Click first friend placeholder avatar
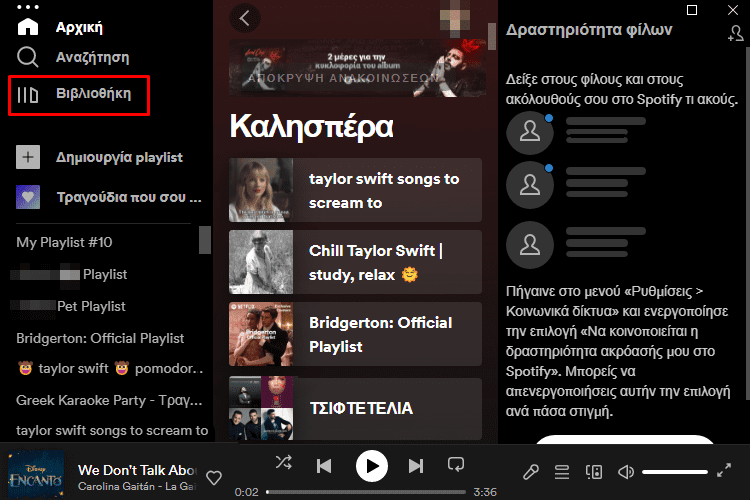 pyautogui.click(x=530, y=131)
